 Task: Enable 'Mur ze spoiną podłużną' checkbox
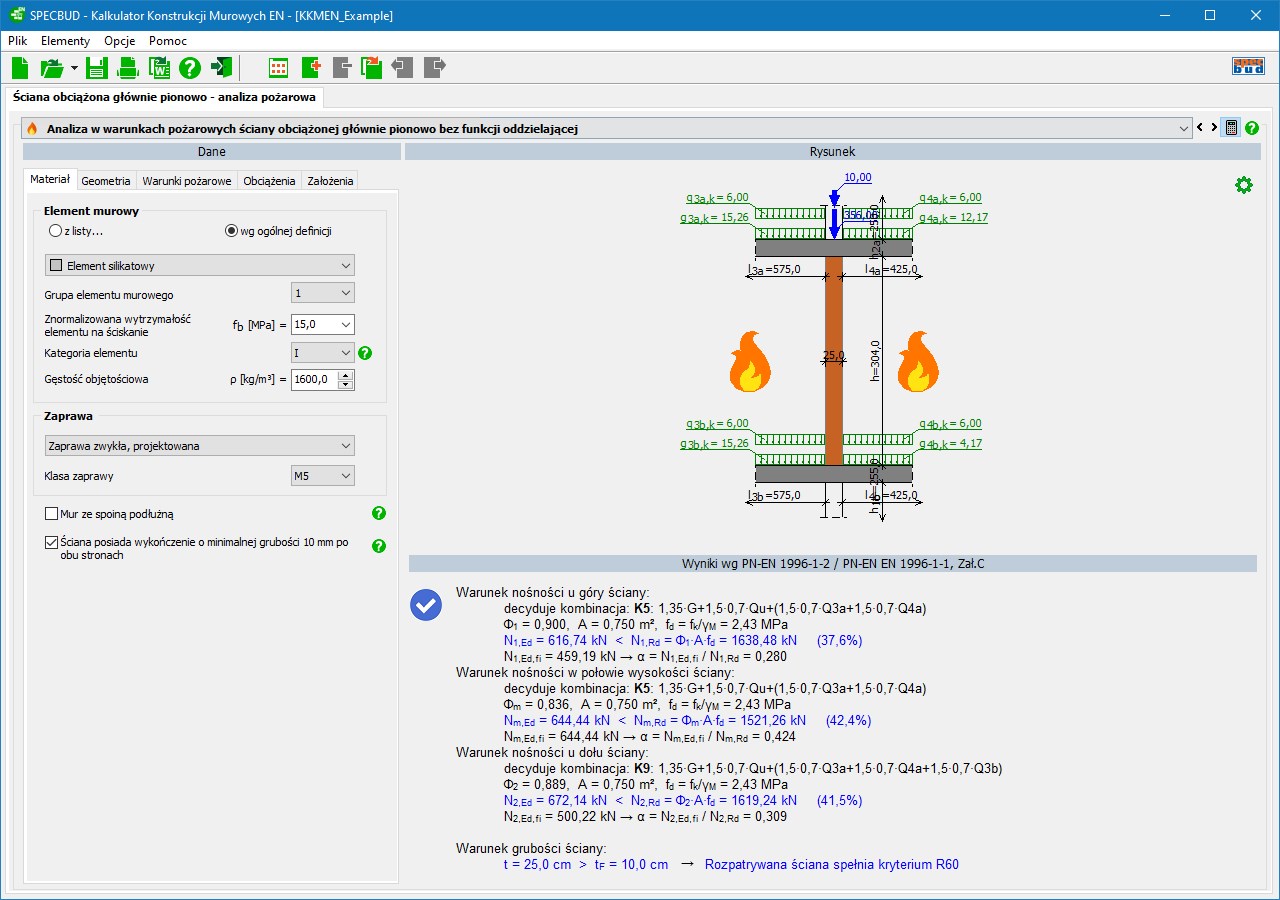tap(52, 514)
